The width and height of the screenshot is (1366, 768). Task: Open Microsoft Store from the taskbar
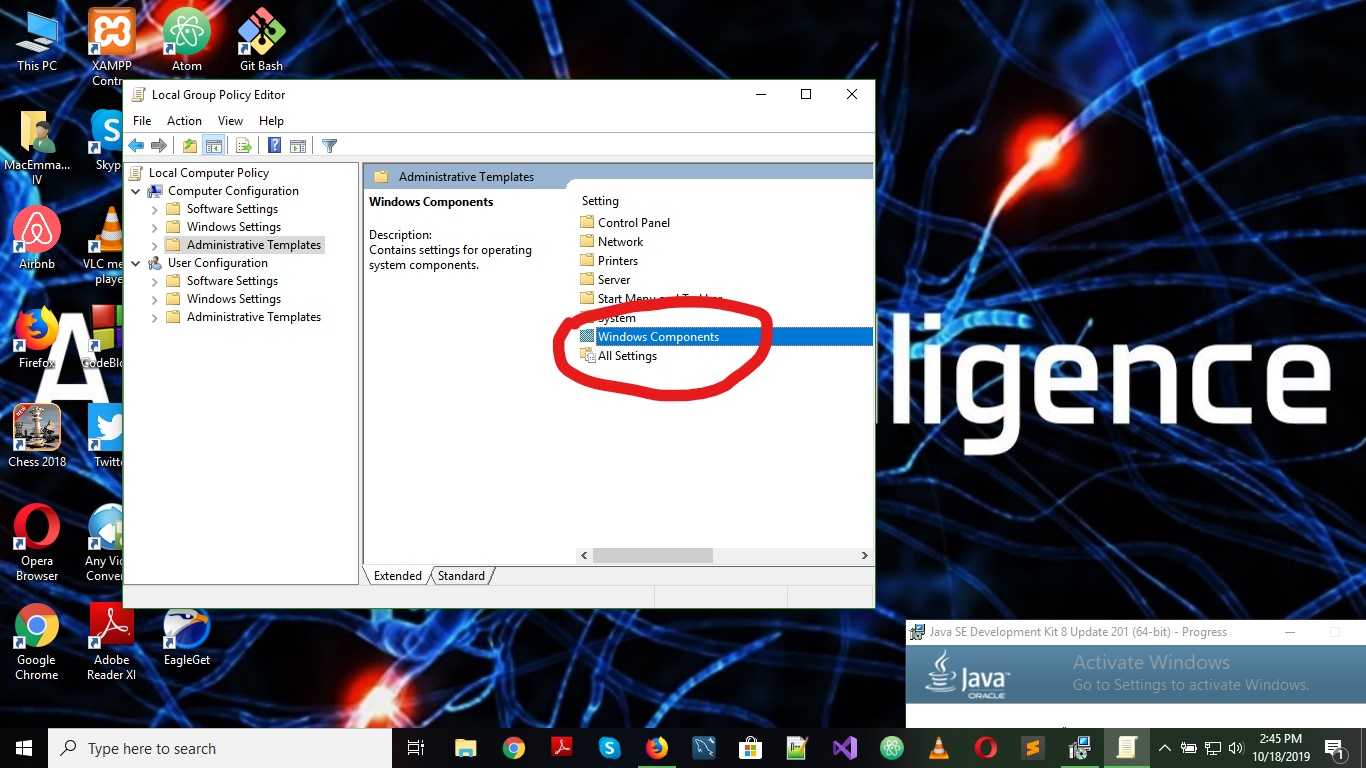[750, 748]
